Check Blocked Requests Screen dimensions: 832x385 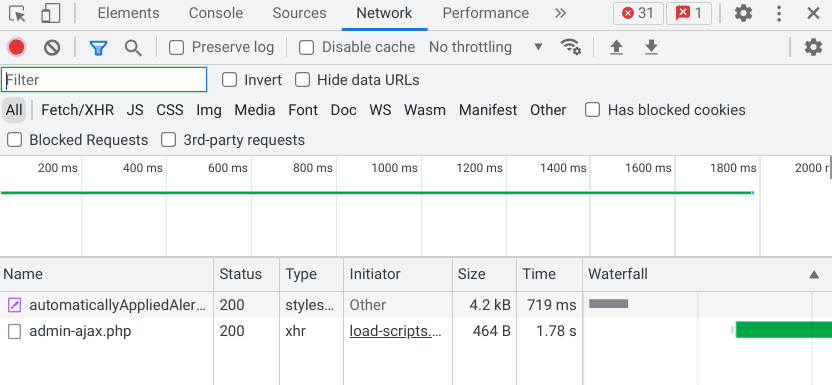(14, 140)
